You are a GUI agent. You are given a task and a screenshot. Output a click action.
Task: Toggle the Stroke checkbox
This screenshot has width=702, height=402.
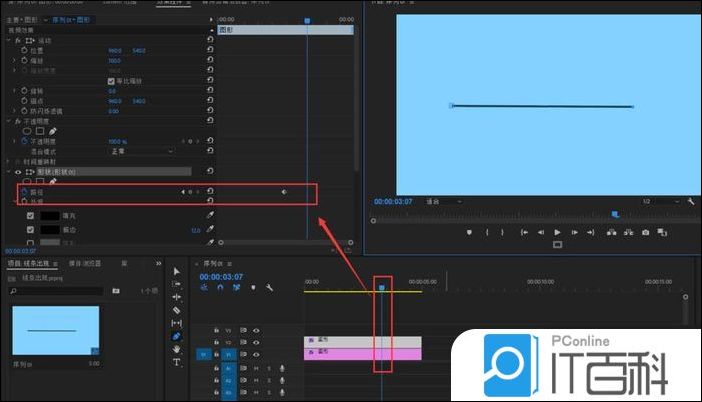click(30, 229)
